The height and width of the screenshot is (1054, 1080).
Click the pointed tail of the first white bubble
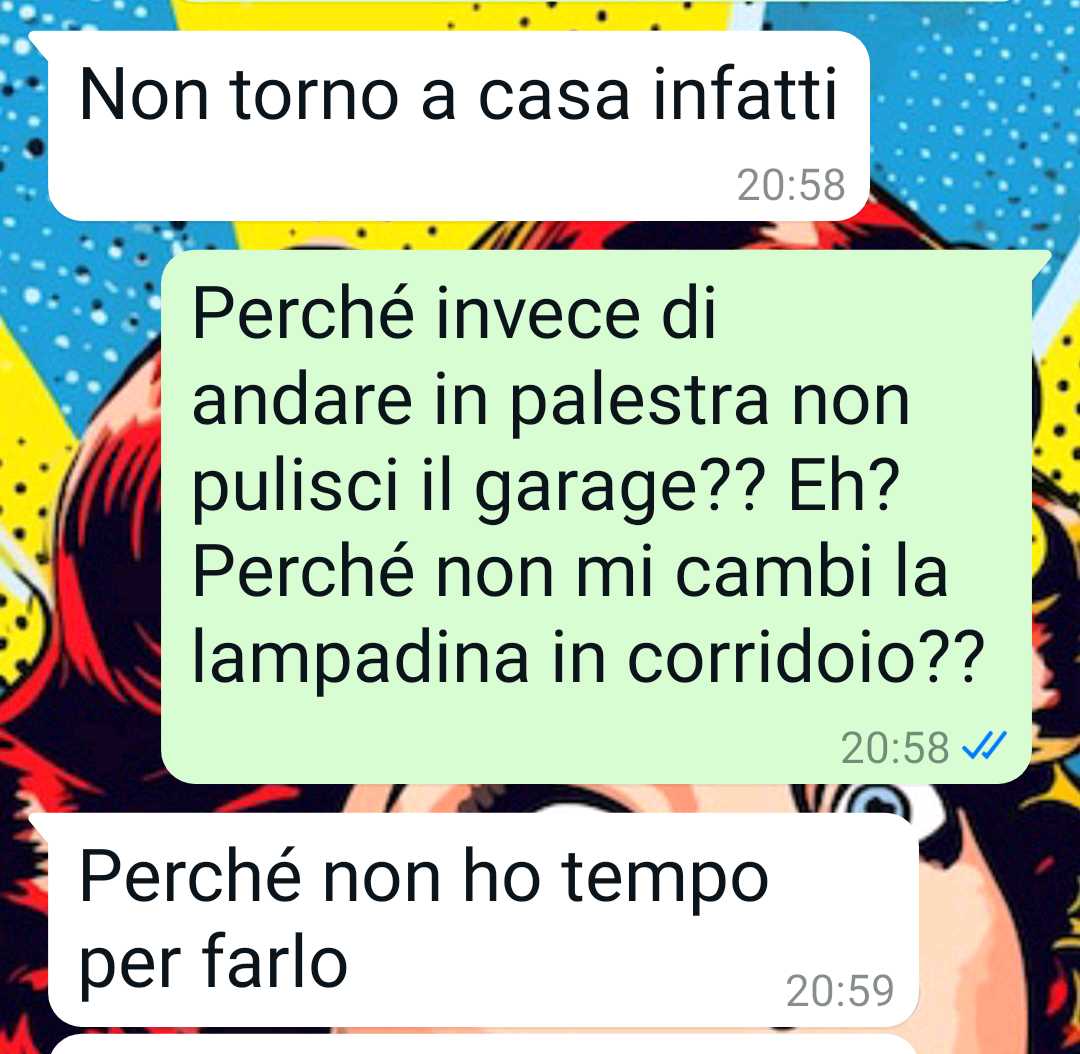tap(40, 43)
